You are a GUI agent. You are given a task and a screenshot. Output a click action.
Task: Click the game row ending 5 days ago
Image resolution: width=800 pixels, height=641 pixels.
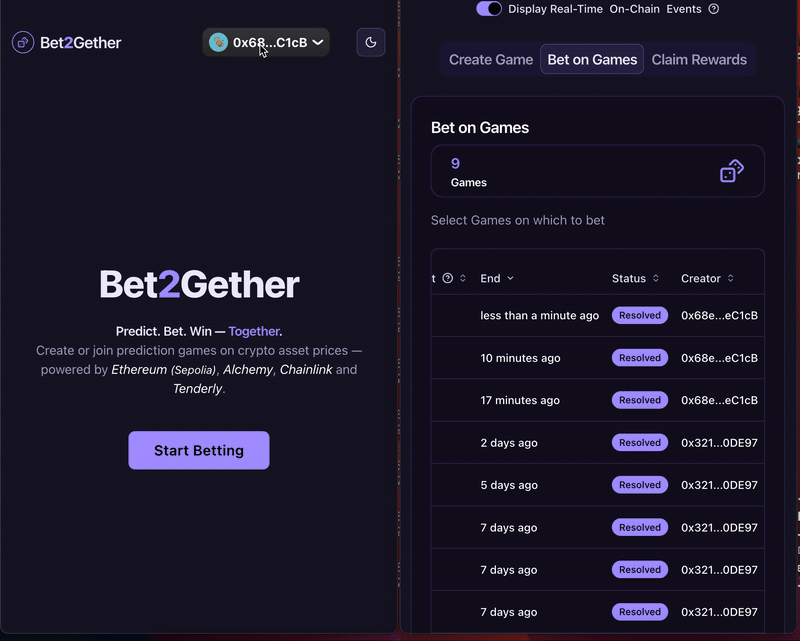pyautogui.click(x=509, y=485)
